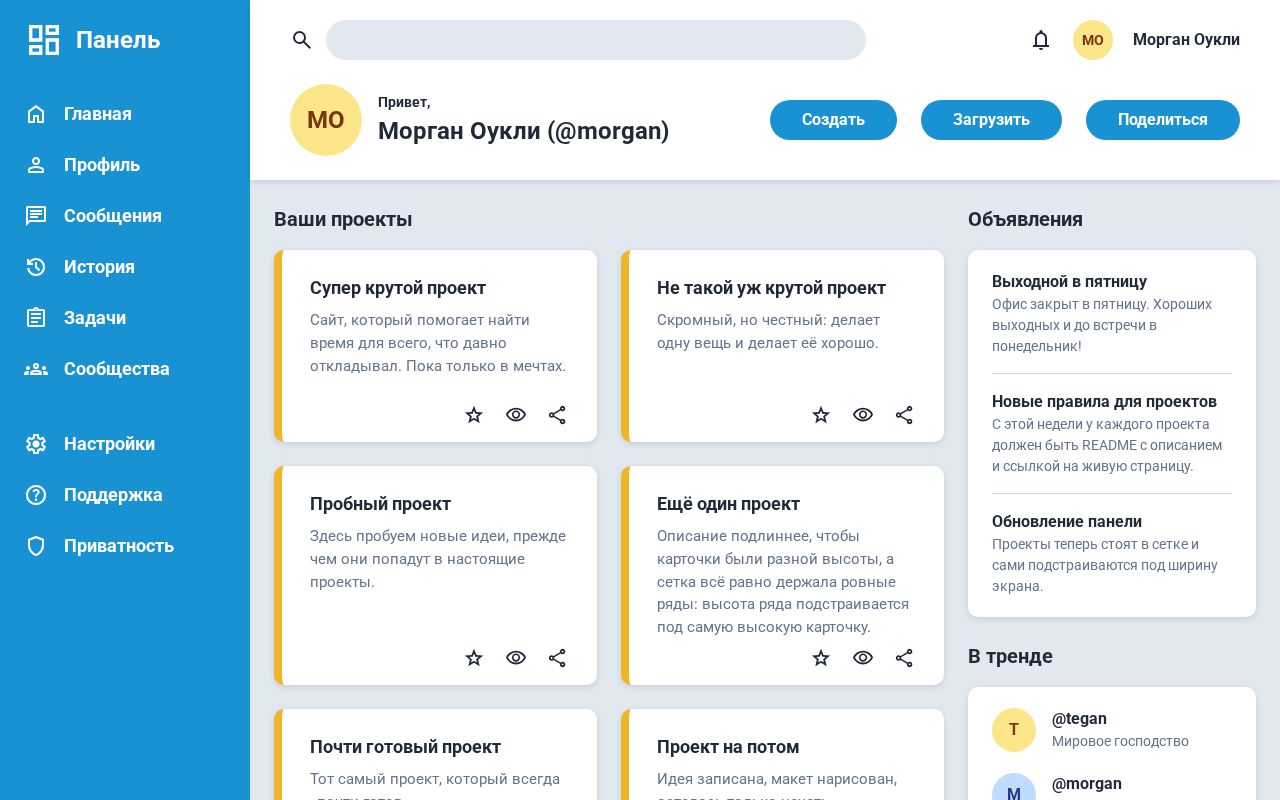Click the small МО avatar in header
This screenshot has height=800, width=1280.
pyautogui.click(x=1093, y=40)
